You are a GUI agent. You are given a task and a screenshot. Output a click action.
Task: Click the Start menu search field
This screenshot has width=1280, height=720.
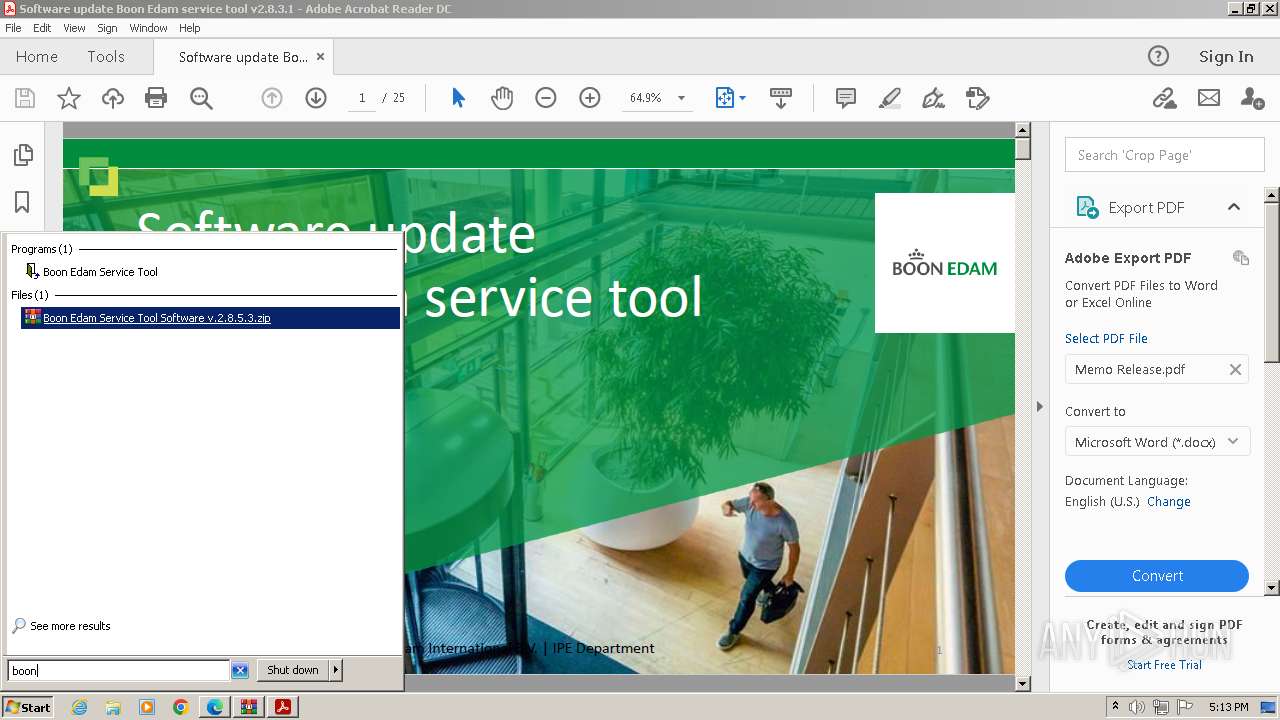pyautogui.click(x=119, y=670)
